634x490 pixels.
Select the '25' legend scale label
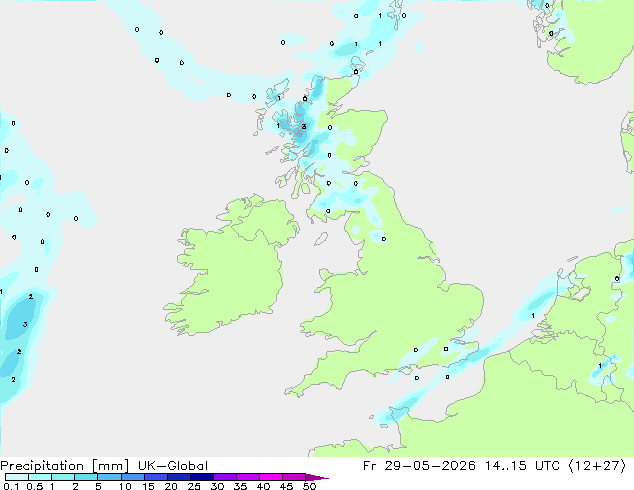coord(194,486)
